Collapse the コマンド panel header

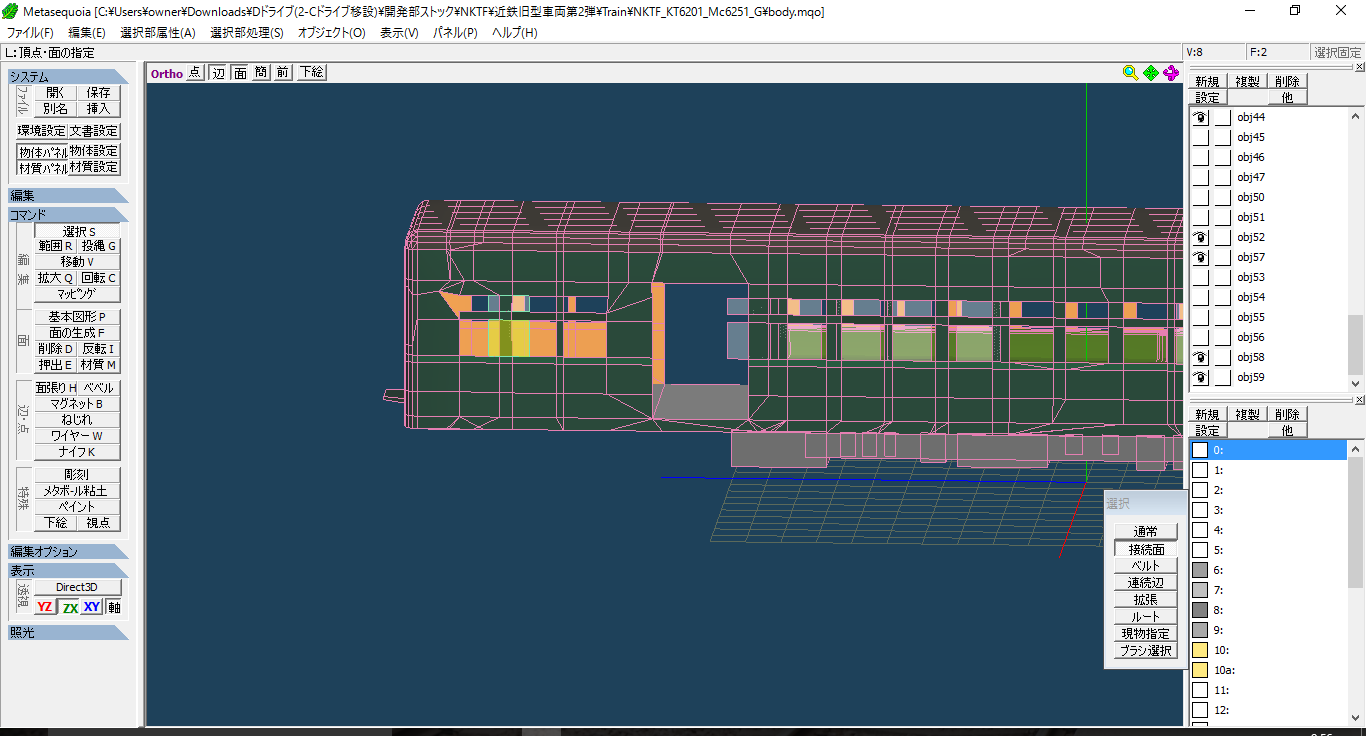click(68, 215)
